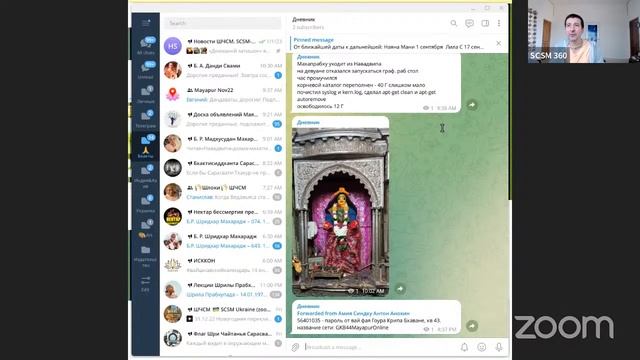Open the Б. Р. Мадхусудан Махарадж channel
The width and height of the screenshot is (640, 360).
222,143
